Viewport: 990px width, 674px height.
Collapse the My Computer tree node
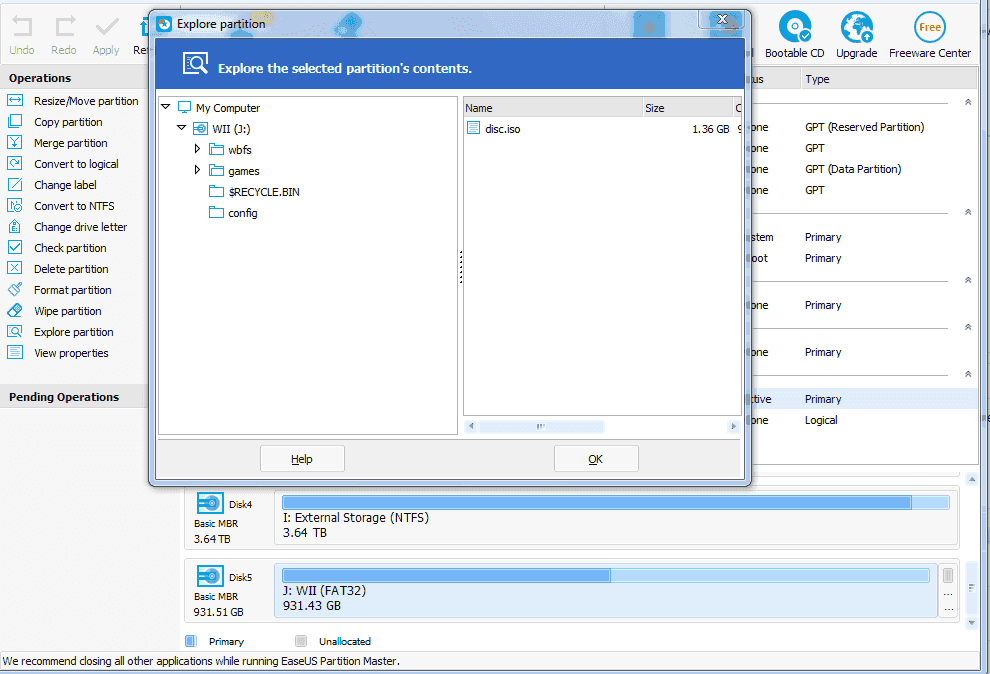point(165,107)
